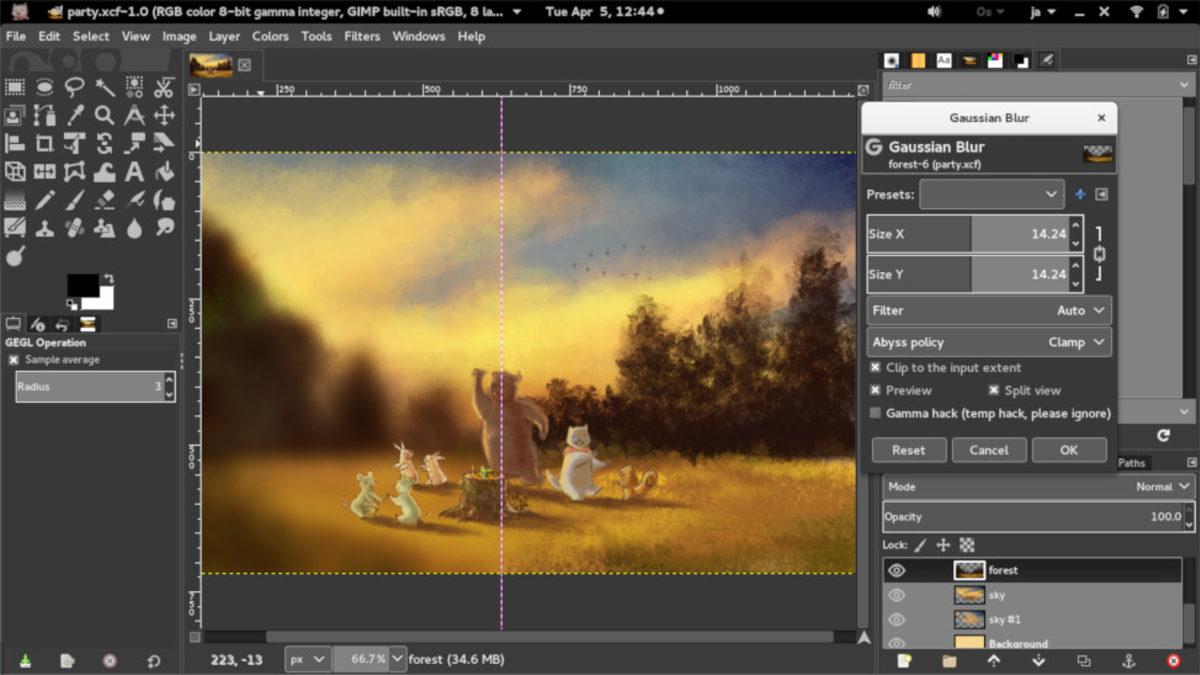Open the Presets dropdown
This screenshot has width=1200, height=675.
coord(992,194)
